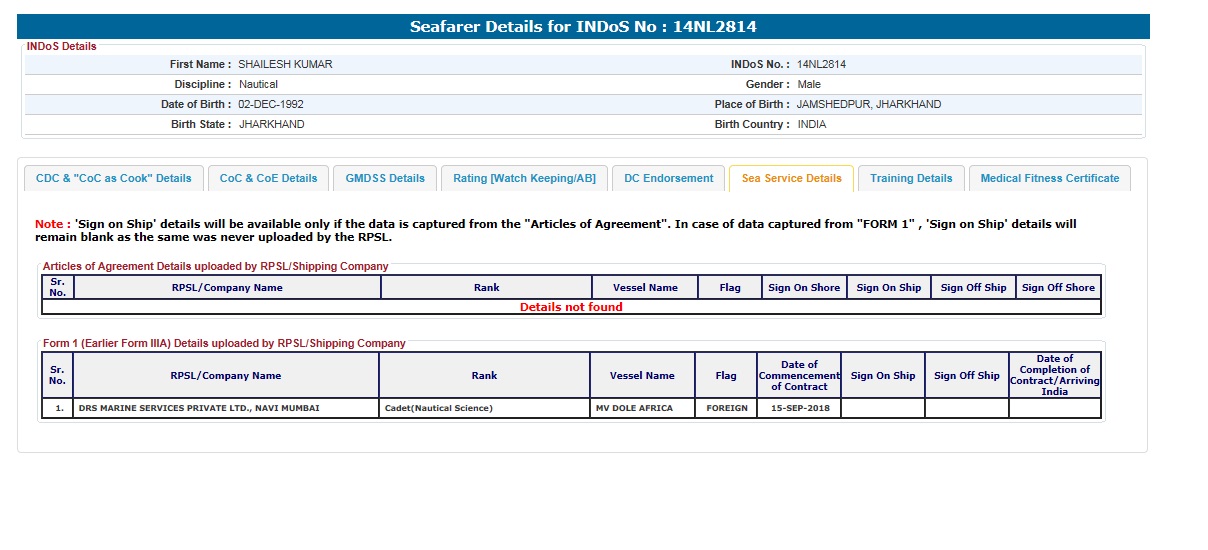Select the GMDSS Details tab
The width and height of the screenshot is (1208, 550).
(385, 178)
